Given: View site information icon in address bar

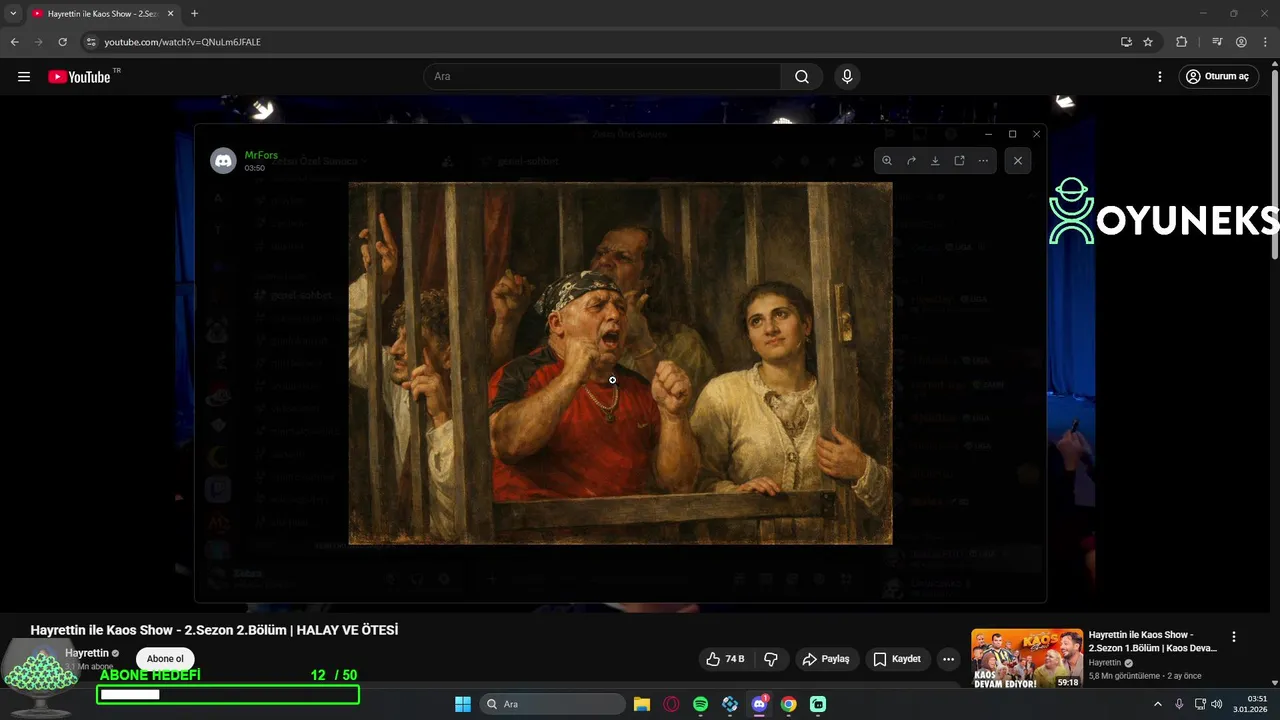Looking at the screenshot, I should (91, 42).
